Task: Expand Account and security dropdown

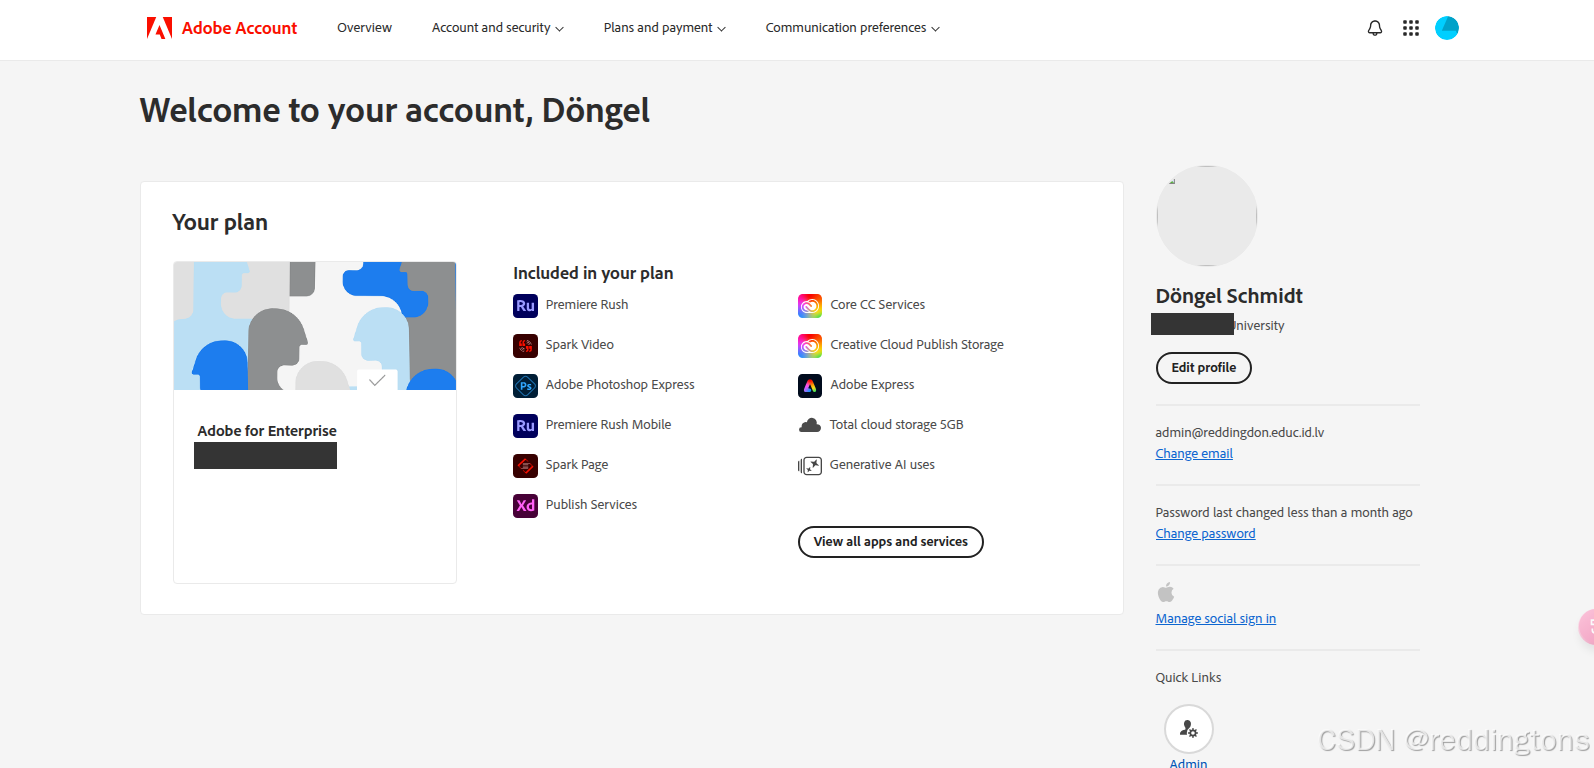Action: pyautogui.click(x=498, y=28)
